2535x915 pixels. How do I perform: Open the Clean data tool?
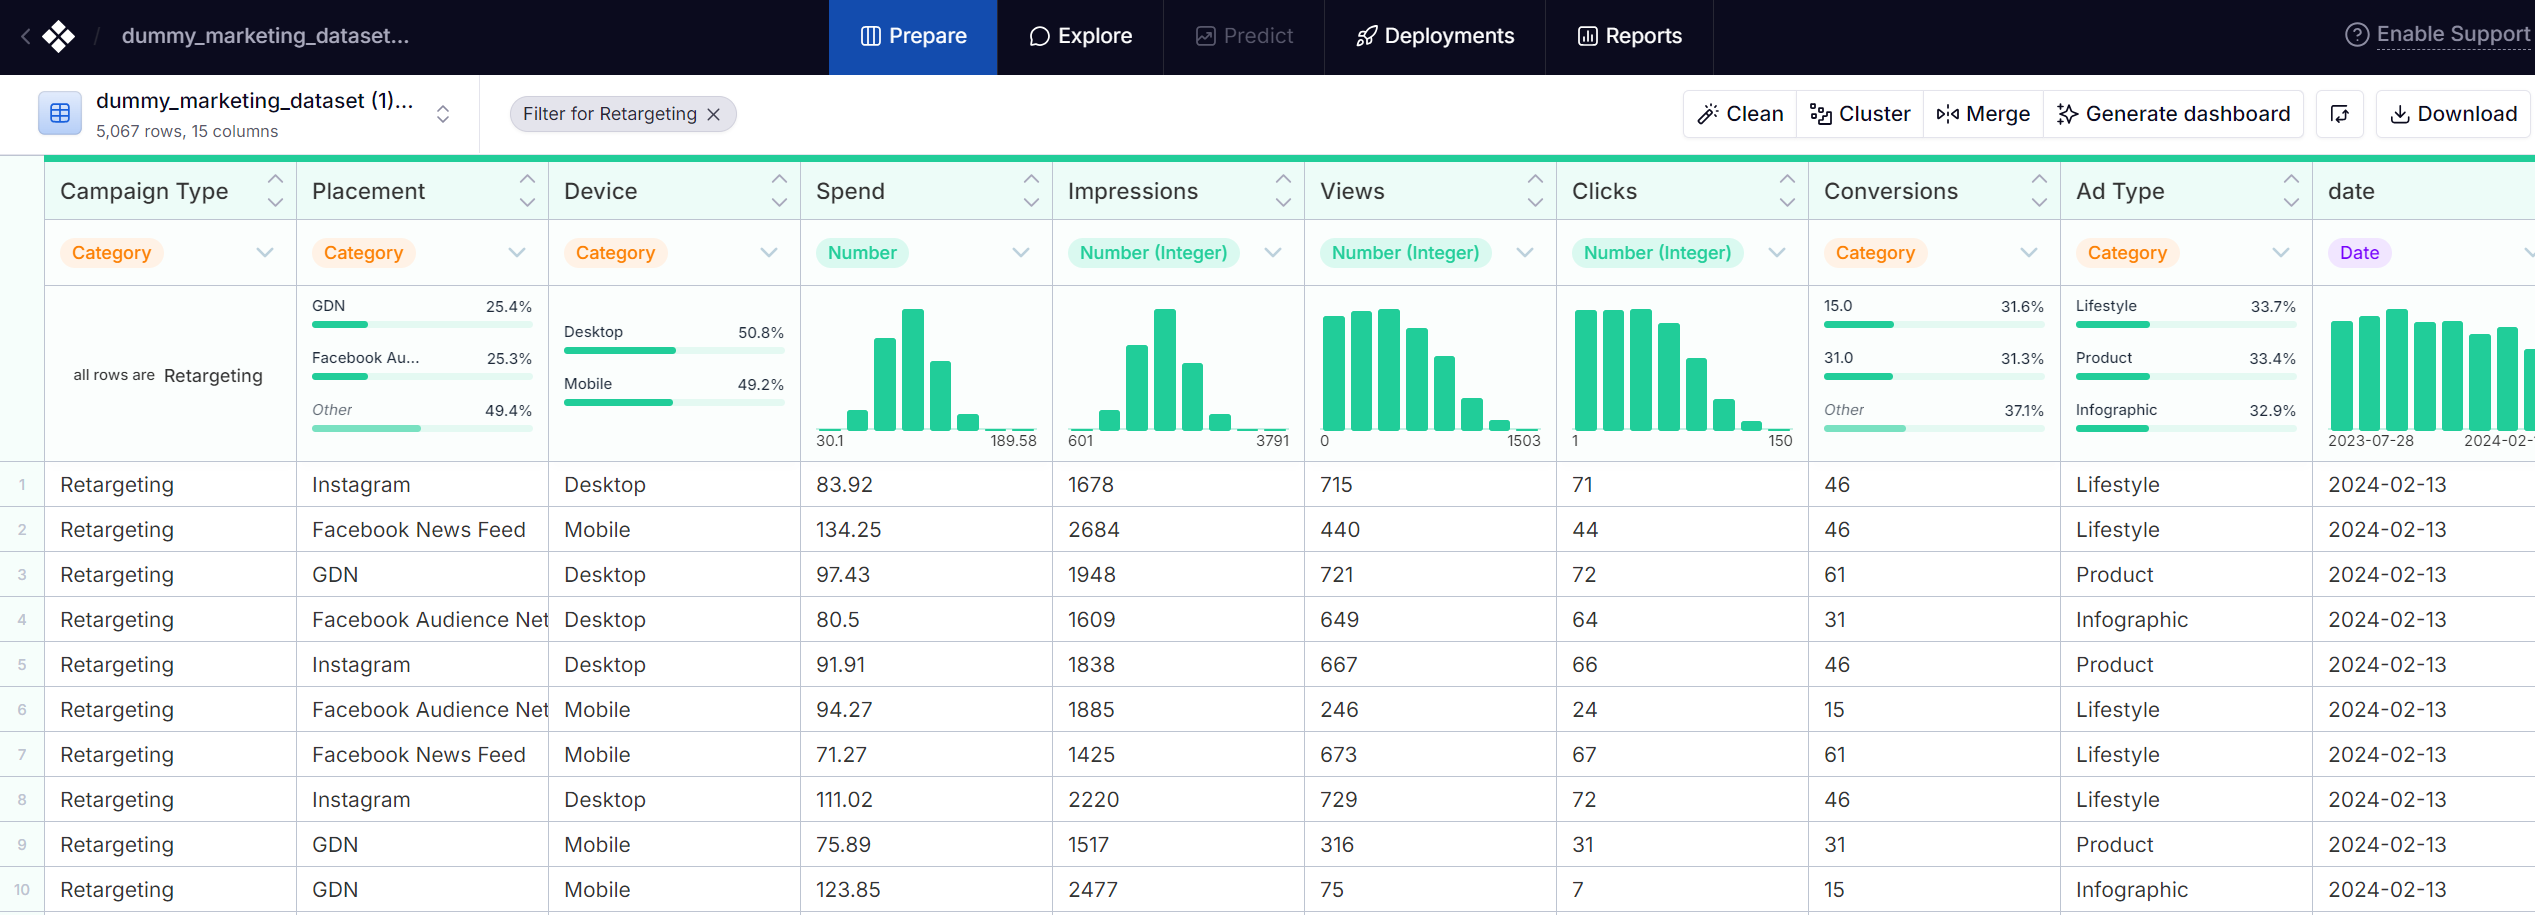pos(1740,114)
